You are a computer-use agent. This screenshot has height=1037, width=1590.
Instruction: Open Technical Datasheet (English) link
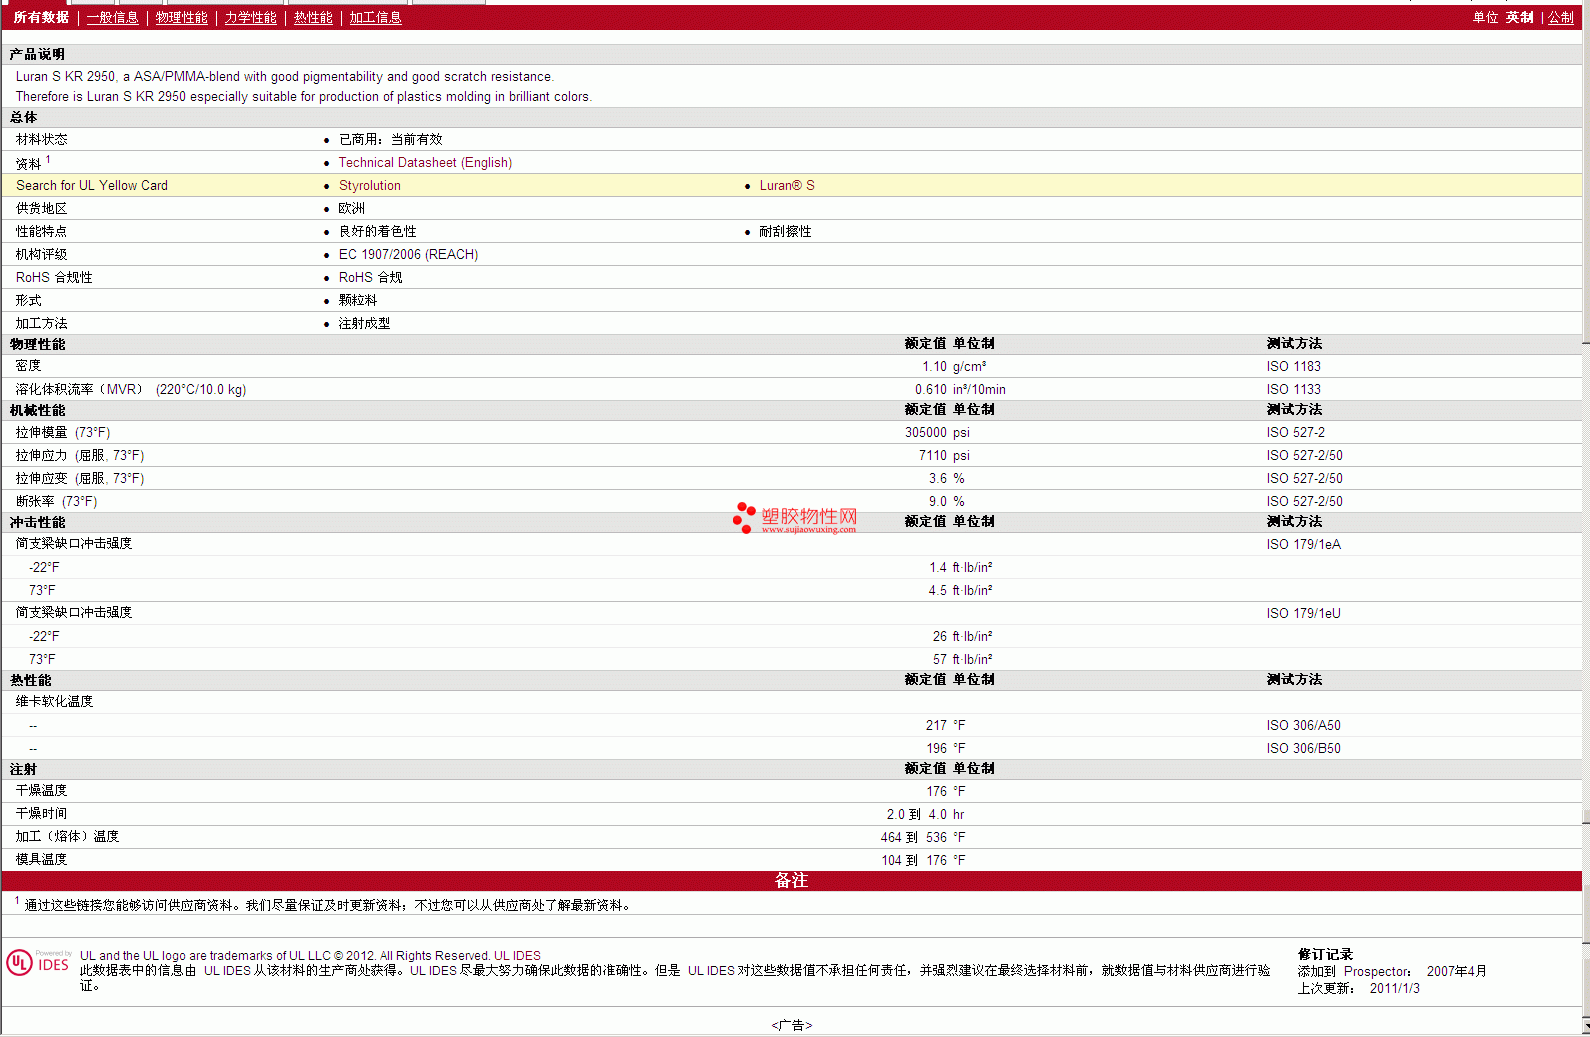pyautogui.click(x=425, y=162)
